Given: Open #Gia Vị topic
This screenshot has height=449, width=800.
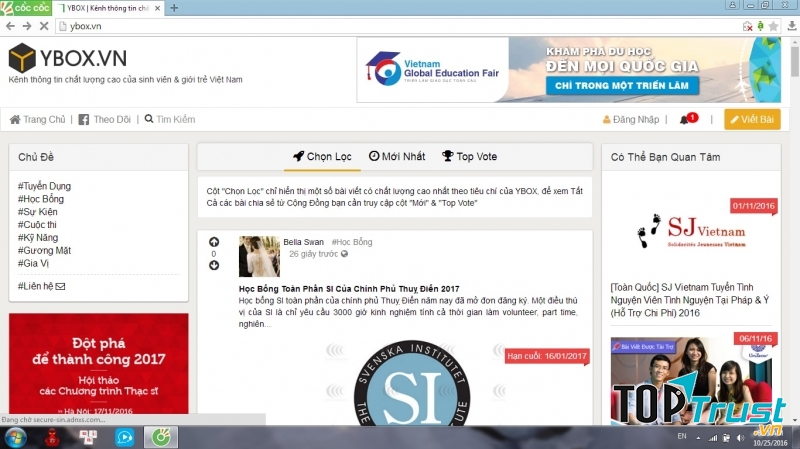Looking at the screenshot, I should (33, 263).
